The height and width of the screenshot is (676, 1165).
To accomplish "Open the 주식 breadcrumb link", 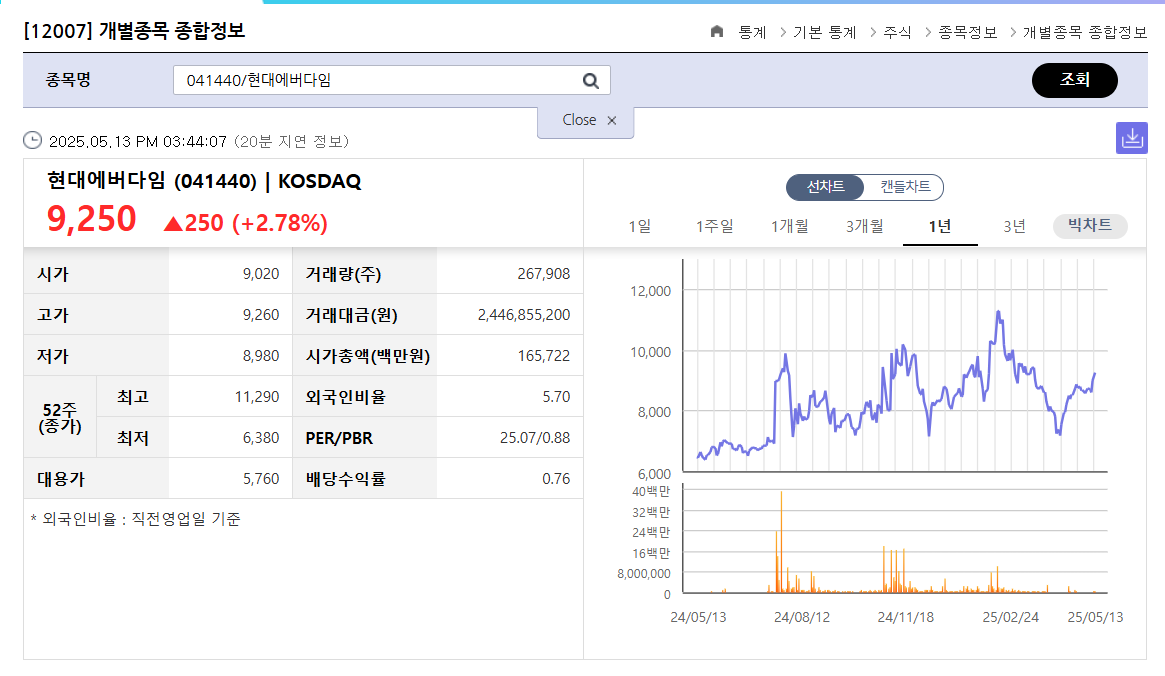I will coord(896,31).
